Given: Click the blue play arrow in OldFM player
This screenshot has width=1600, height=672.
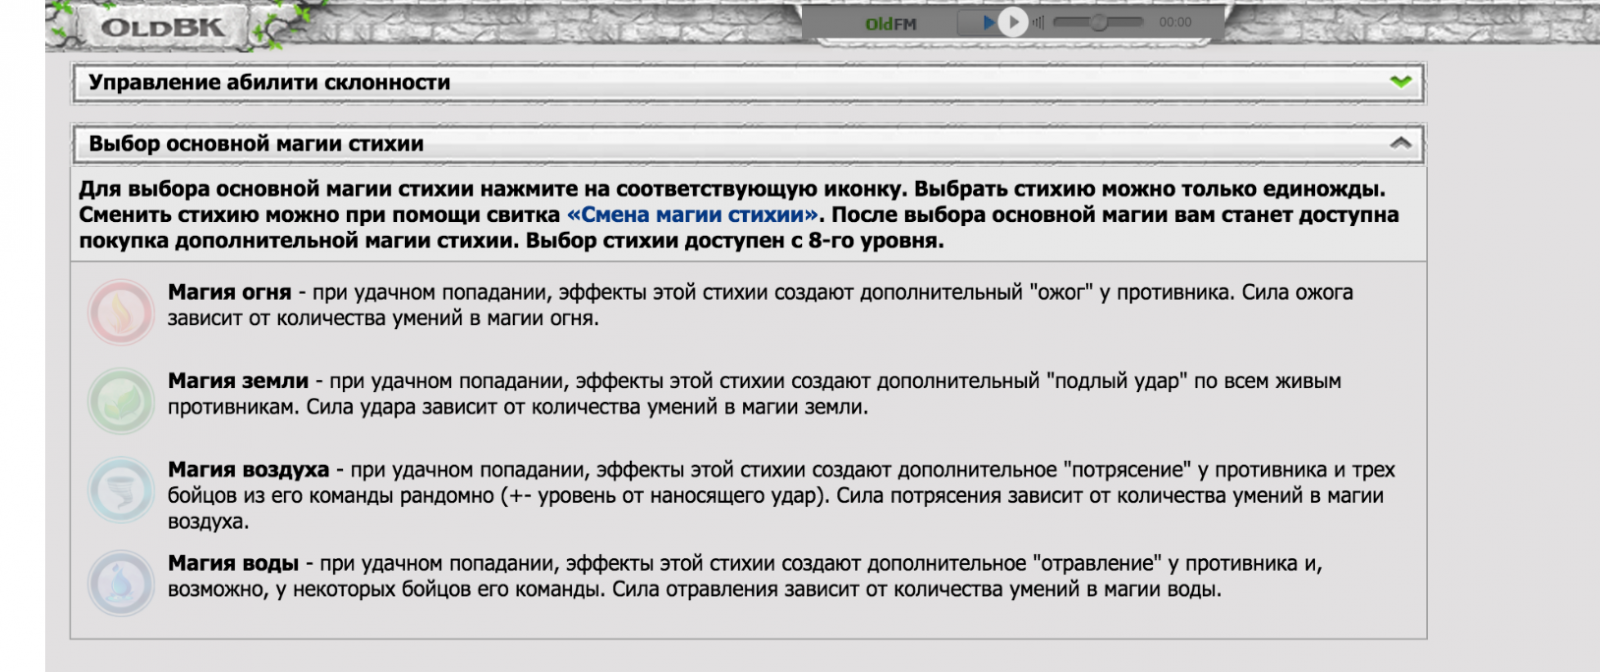Looking at the screenshot, I should (x=988, y=22).
